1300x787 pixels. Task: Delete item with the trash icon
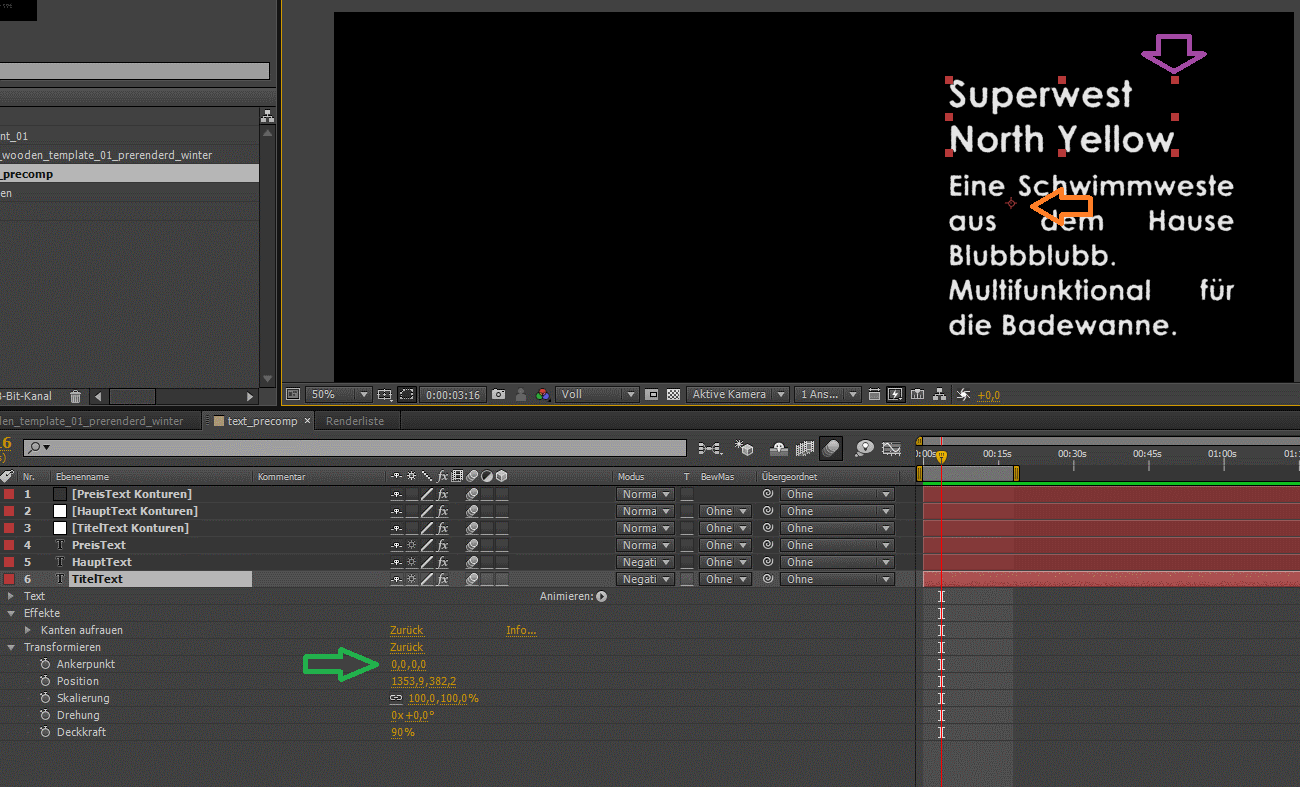[x=75, y=397]
